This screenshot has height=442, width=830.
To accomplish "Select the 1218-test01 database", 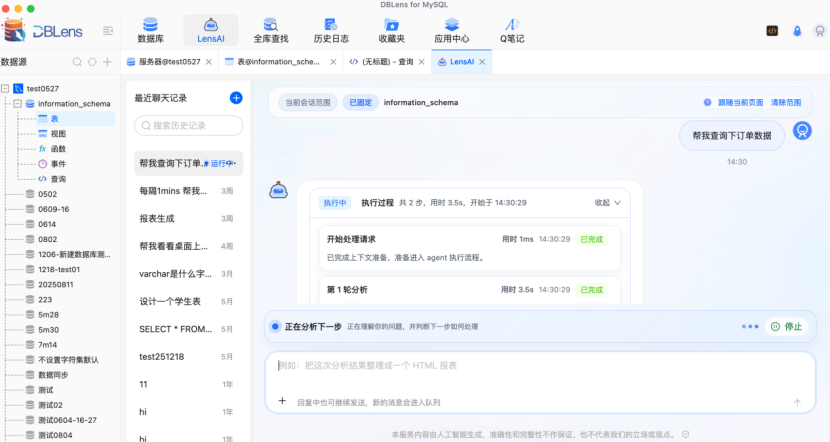I will pos(59,269).
